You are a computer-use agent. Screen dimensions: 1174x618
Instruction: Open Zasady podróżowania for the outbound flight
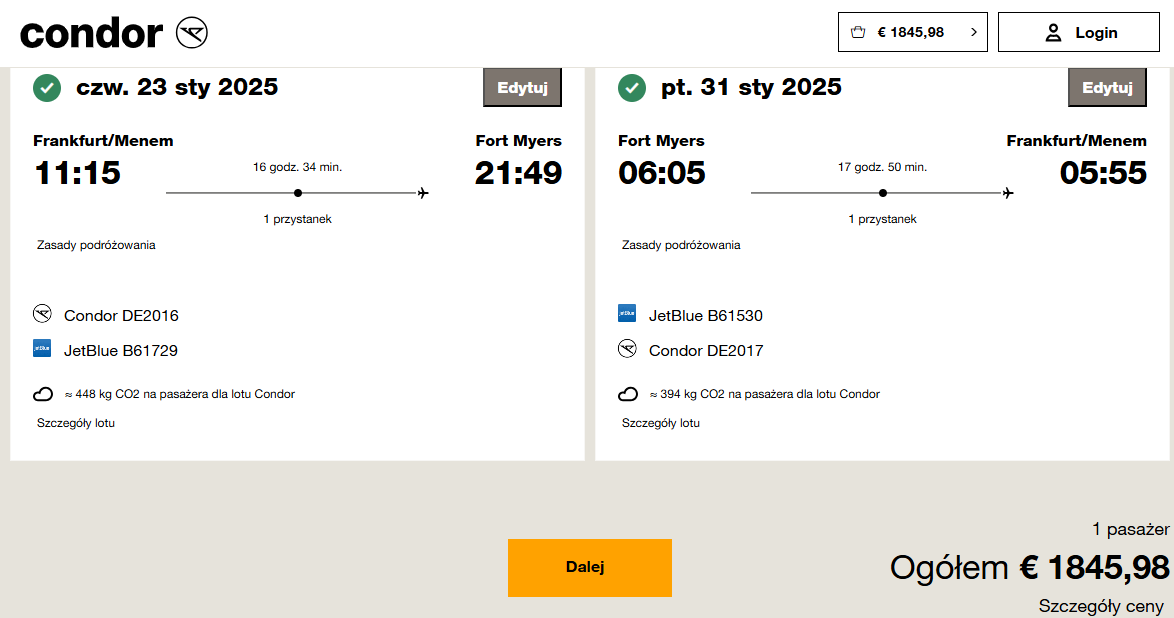[x=96, y=245]
